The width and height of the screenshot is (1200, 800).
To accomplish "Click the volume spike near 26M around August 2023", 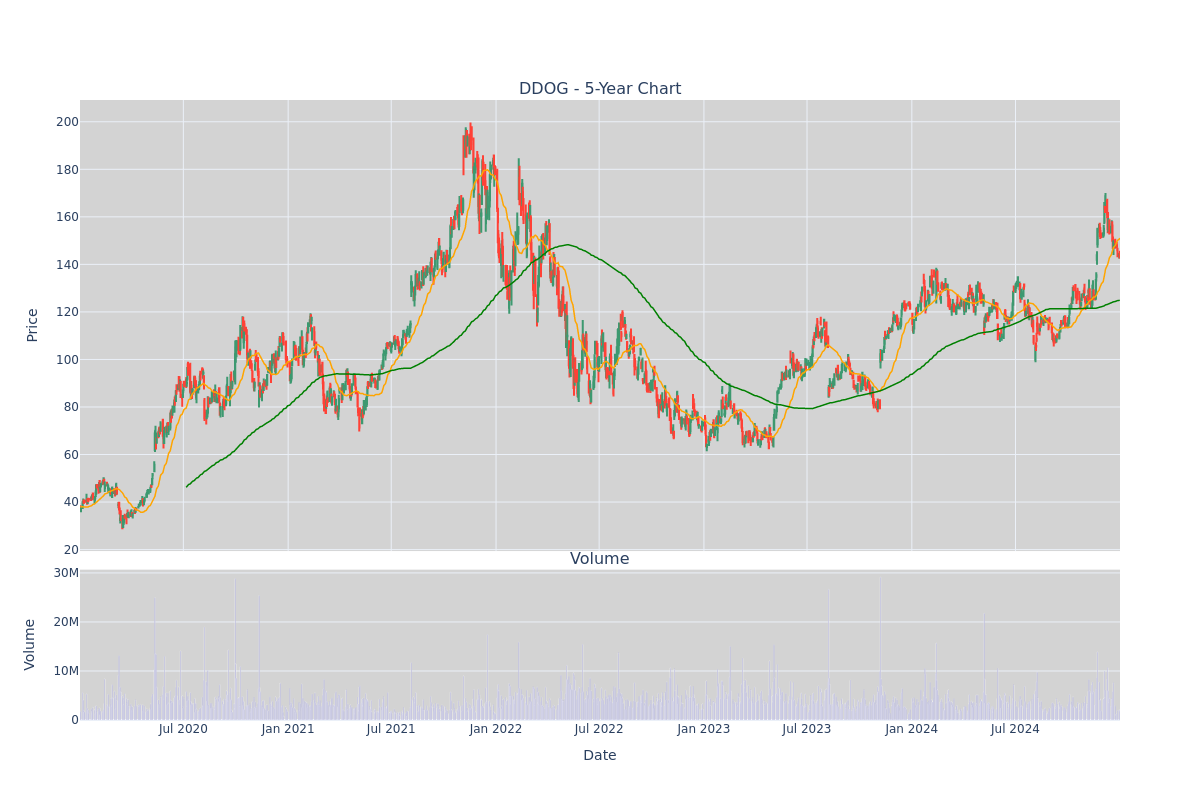I will pos(828,656).
